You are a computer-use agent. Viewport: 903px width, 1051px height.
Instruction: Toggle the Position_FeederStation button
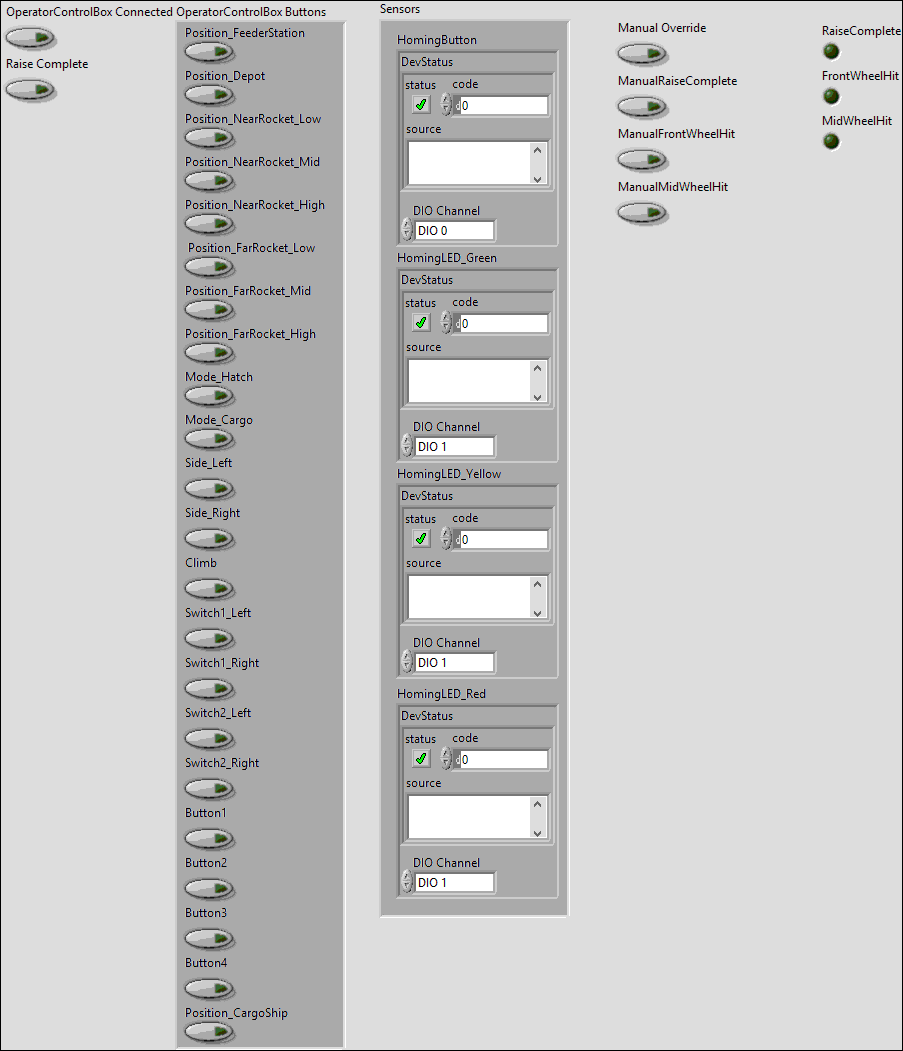click(x=209, y=52)
